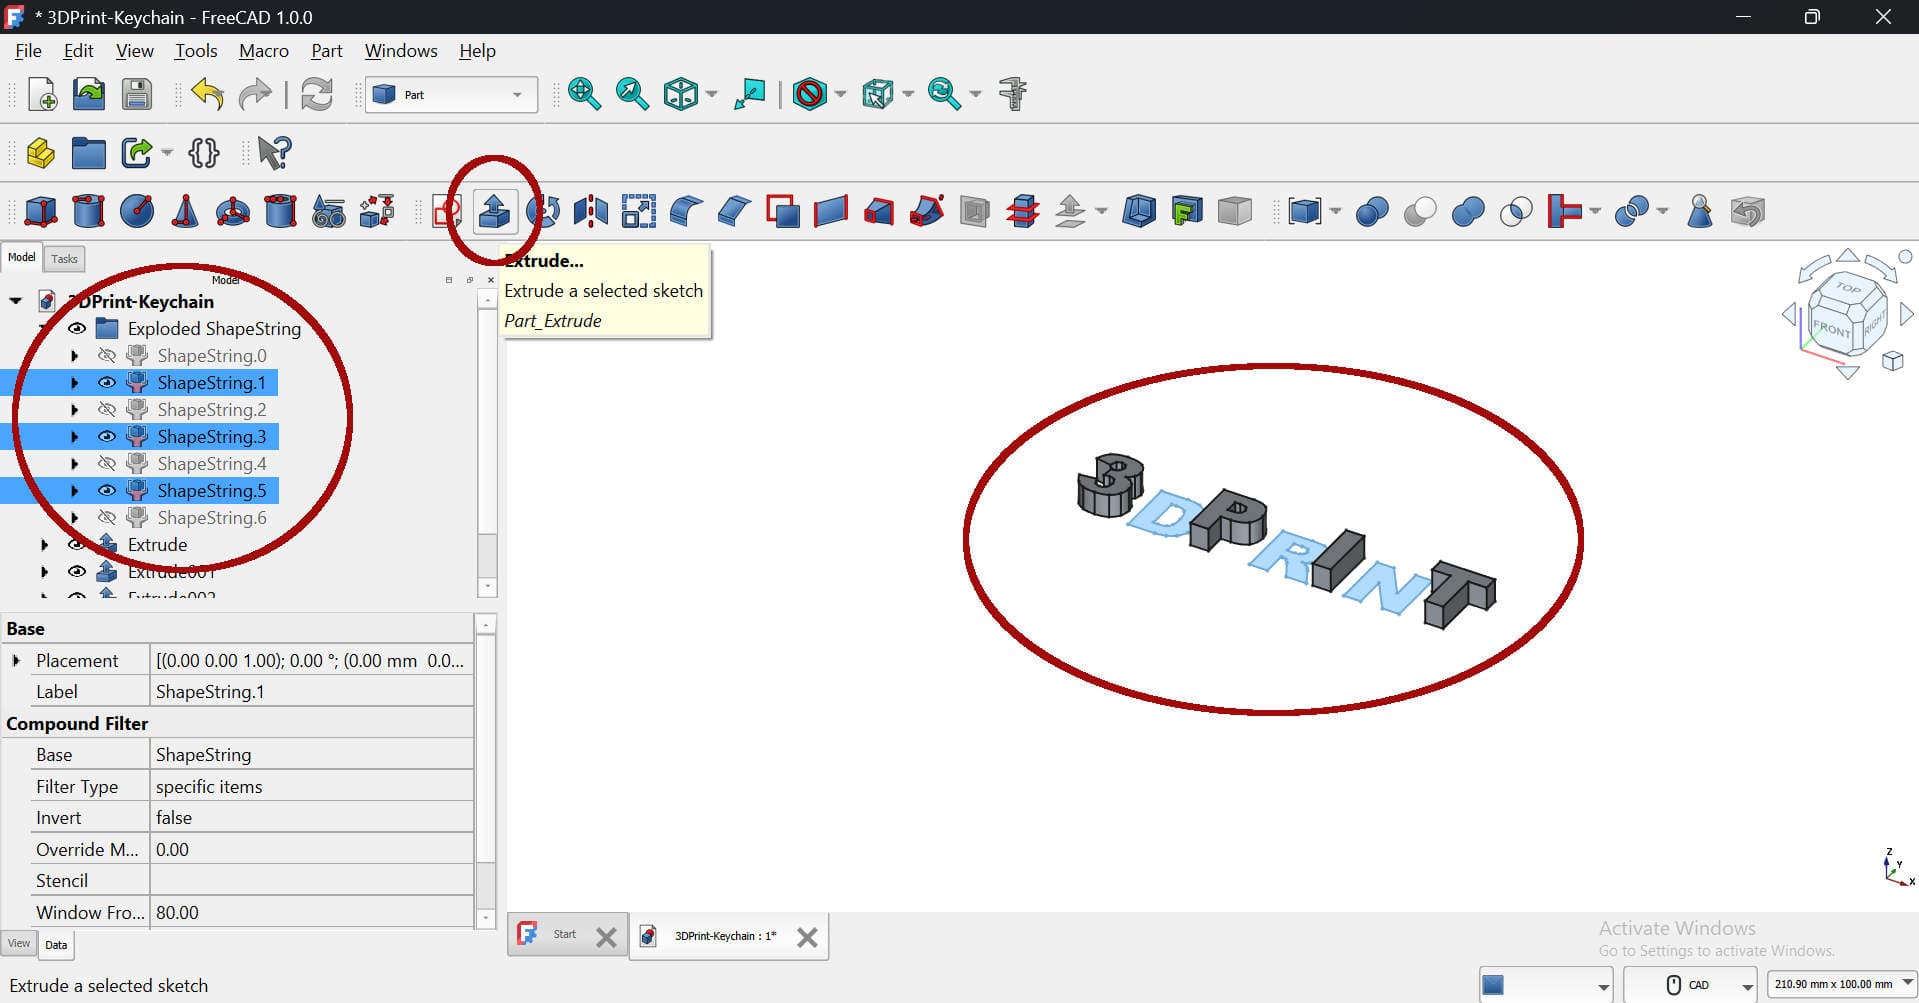Click the Refresh recompute icon
This screenshot has width=1919, height=1003.
pos(317,94)
